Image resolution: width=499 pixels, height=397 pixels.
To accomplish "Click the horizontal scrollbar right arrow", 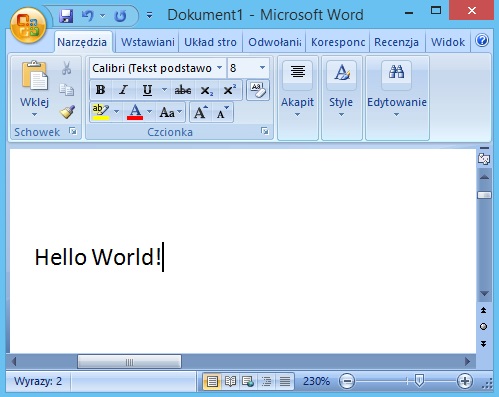I will tap(467, 361).
